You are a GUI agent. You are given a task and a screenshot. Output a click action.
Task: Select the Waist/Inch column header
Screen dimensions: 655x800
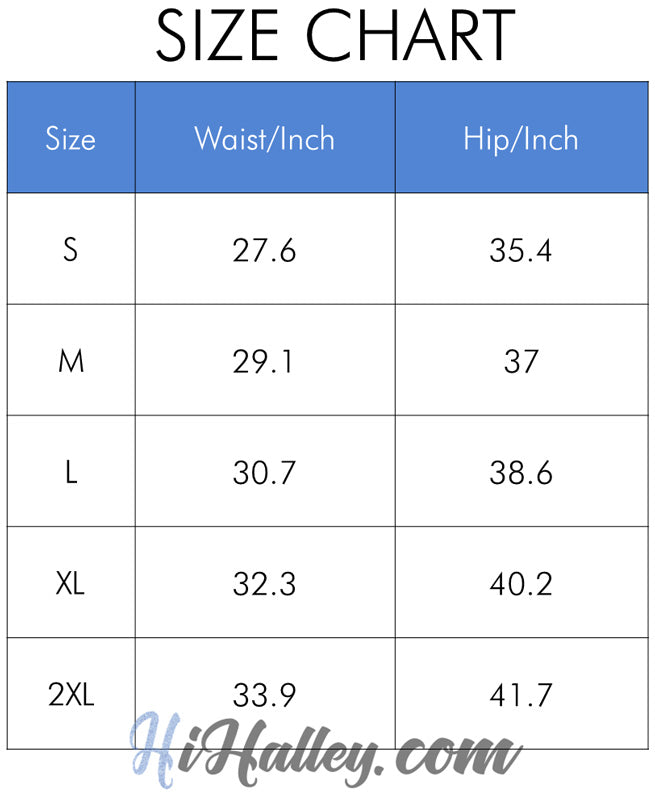[x=265, y=138]
